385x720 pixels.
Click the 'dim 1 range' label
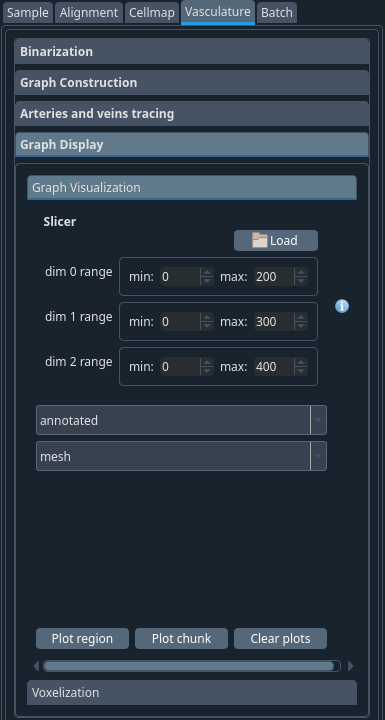click(x=79, y=317)
